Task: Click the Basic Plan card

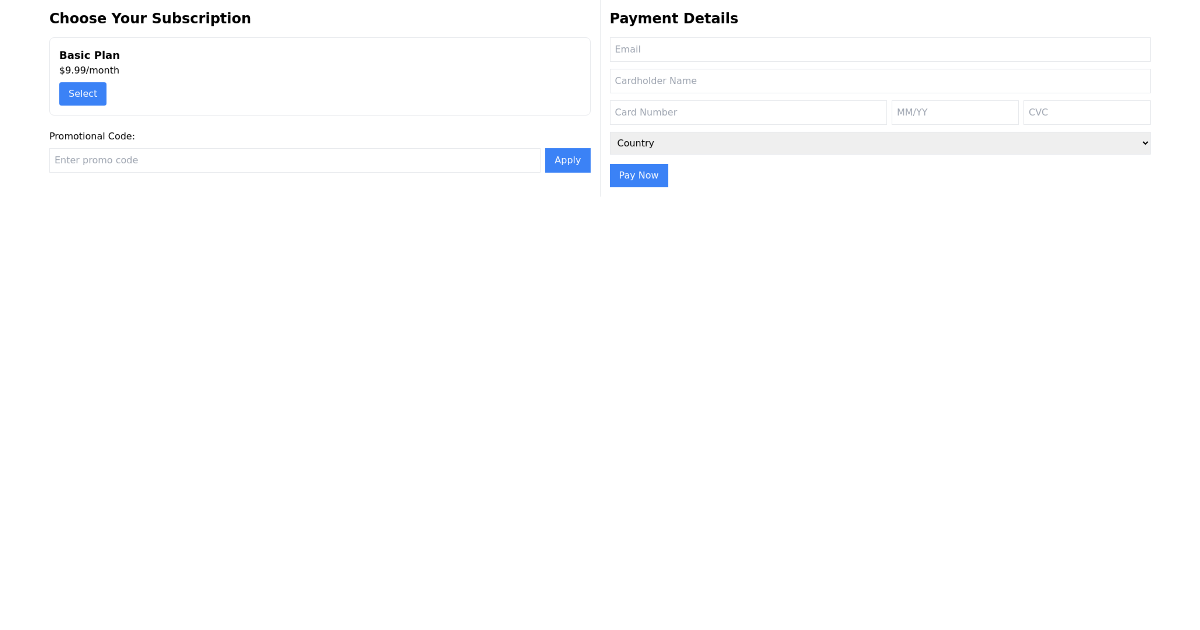Action: 320,76
